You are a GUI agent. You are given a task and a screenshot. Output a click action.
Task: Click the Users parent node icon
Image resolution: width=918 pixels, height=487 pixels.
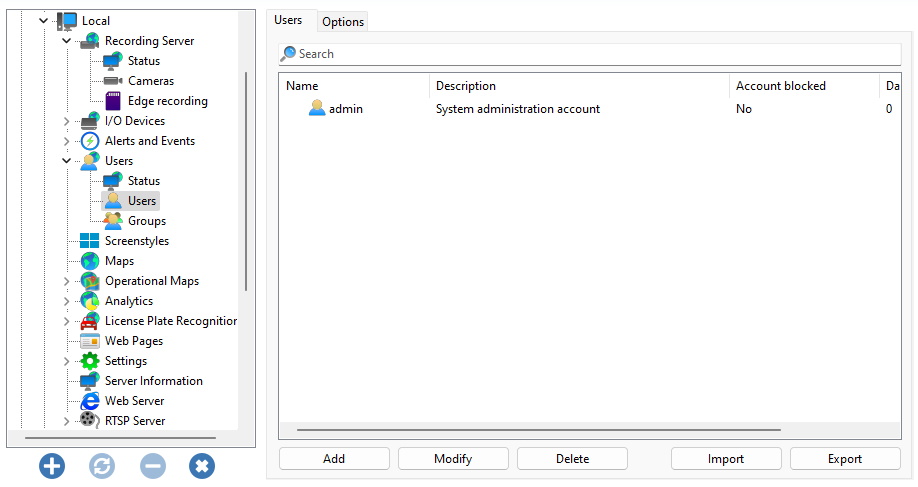tap(90, 160)
